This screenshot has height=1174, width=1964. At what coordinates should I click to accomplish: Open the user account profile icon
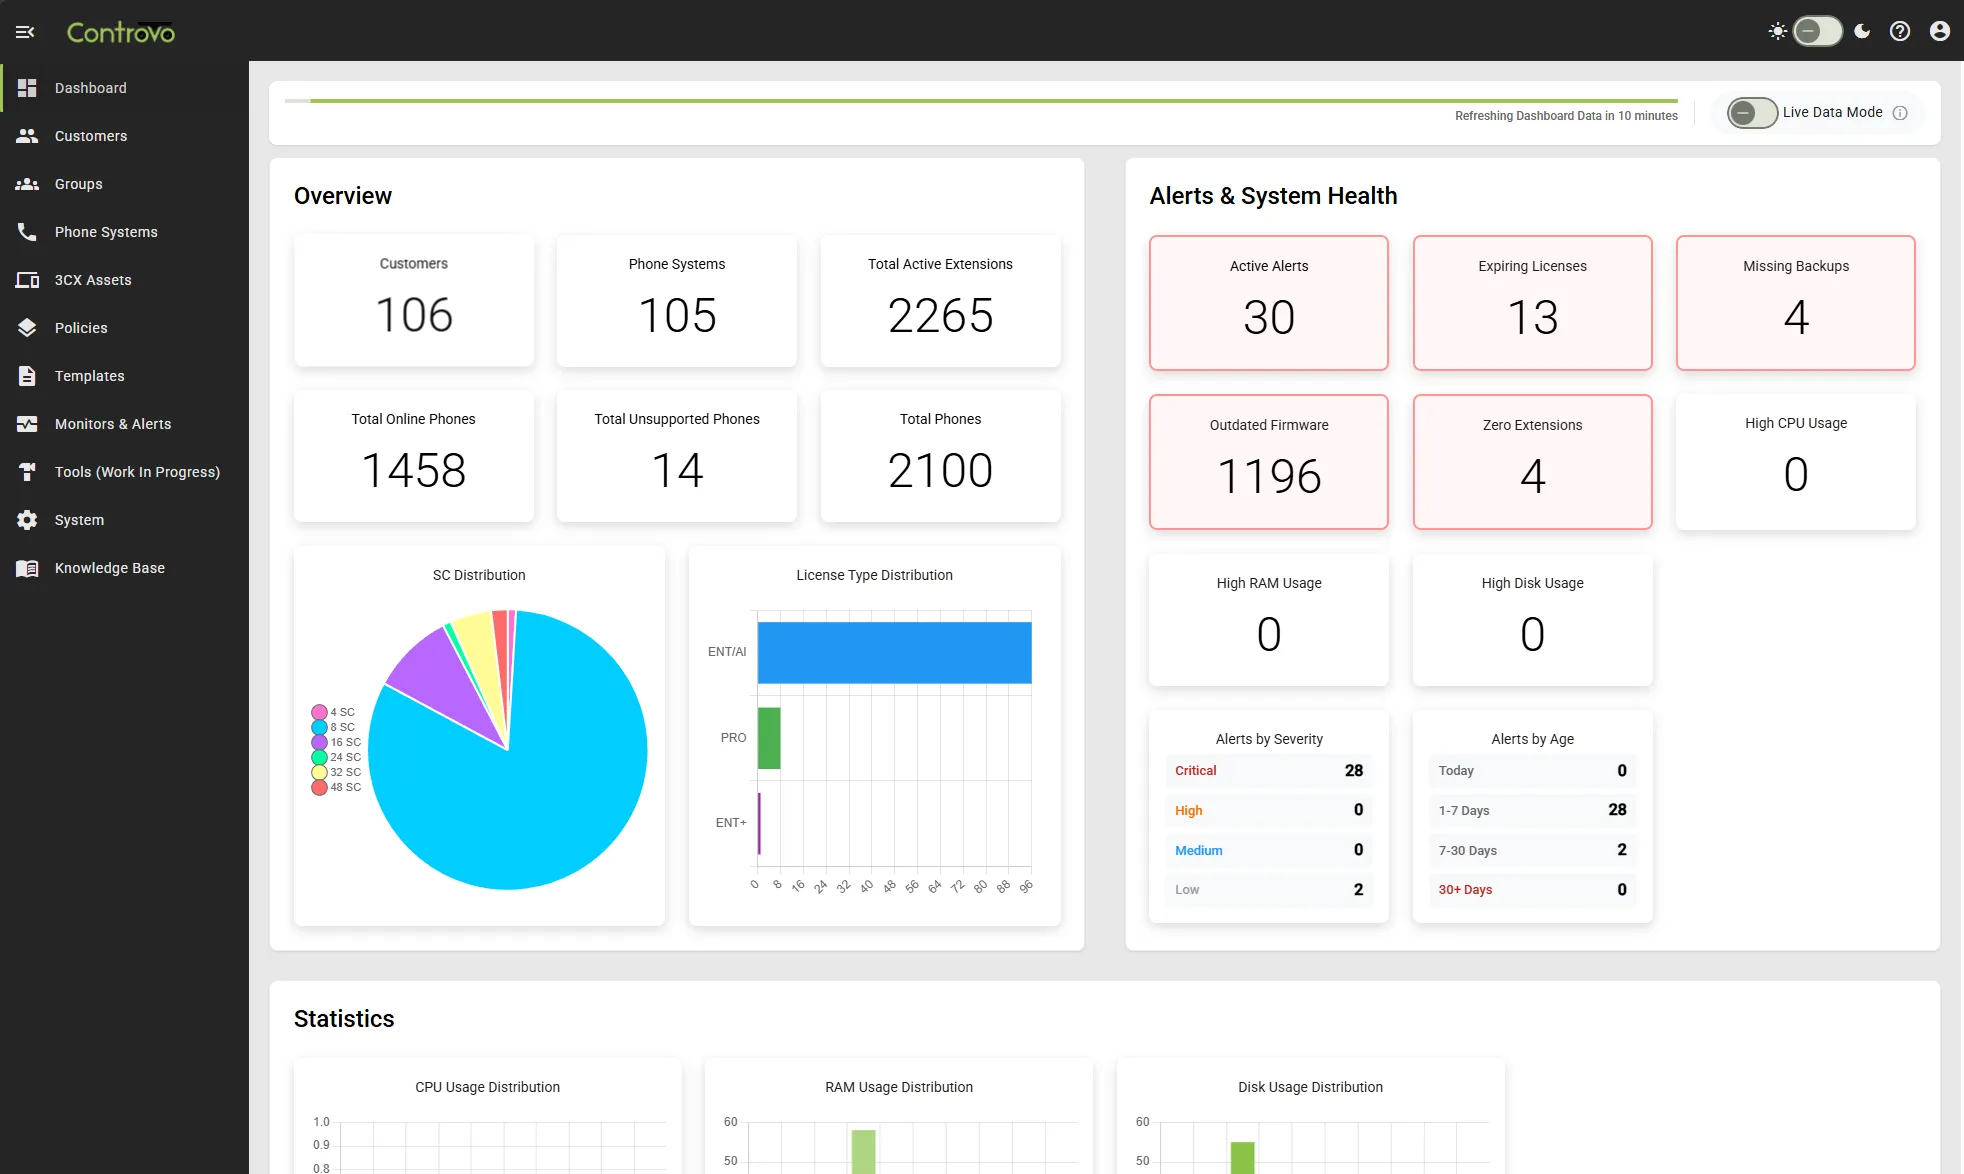coord(1940,31)
